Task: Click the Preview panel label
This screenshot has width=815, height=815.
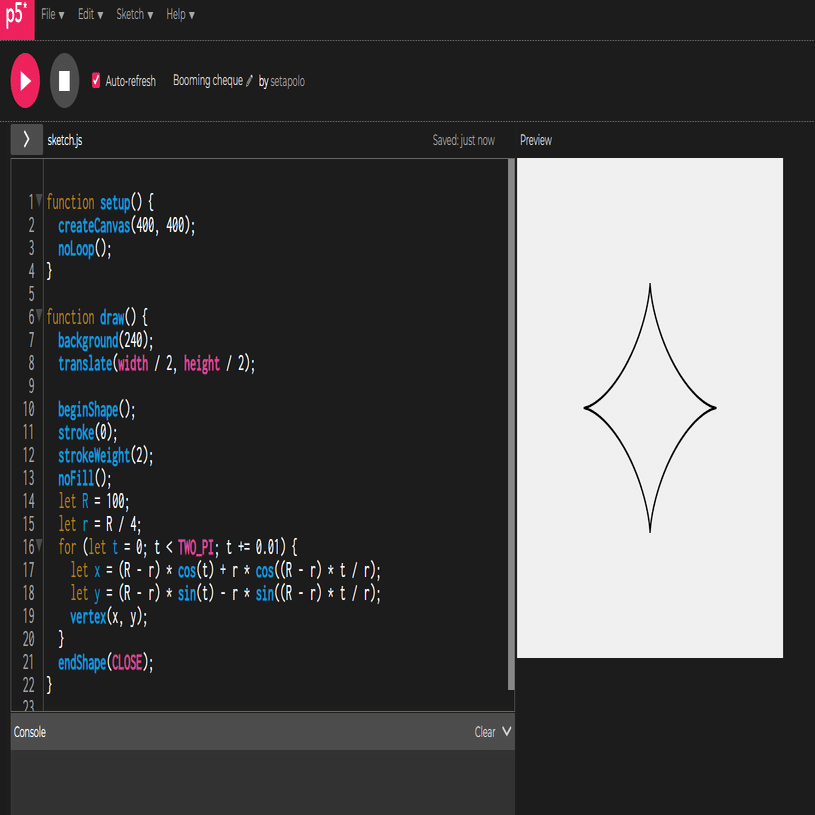Action: click(x=536, y=140)
